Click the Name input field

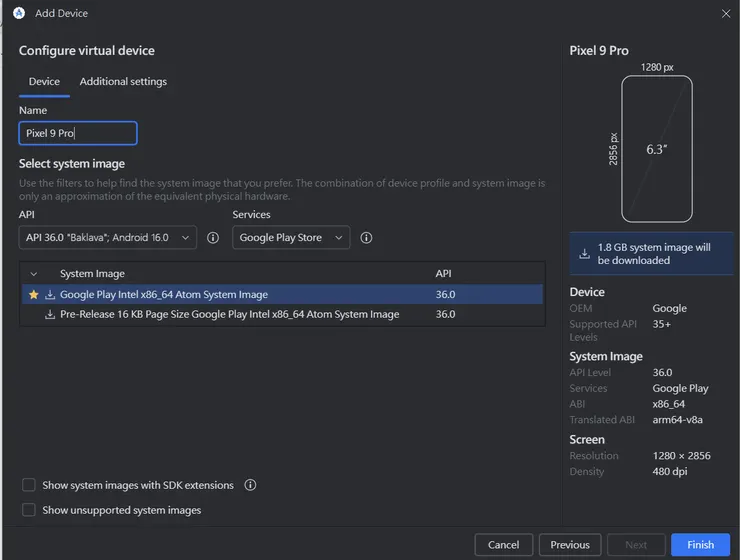tap(78, 133)
